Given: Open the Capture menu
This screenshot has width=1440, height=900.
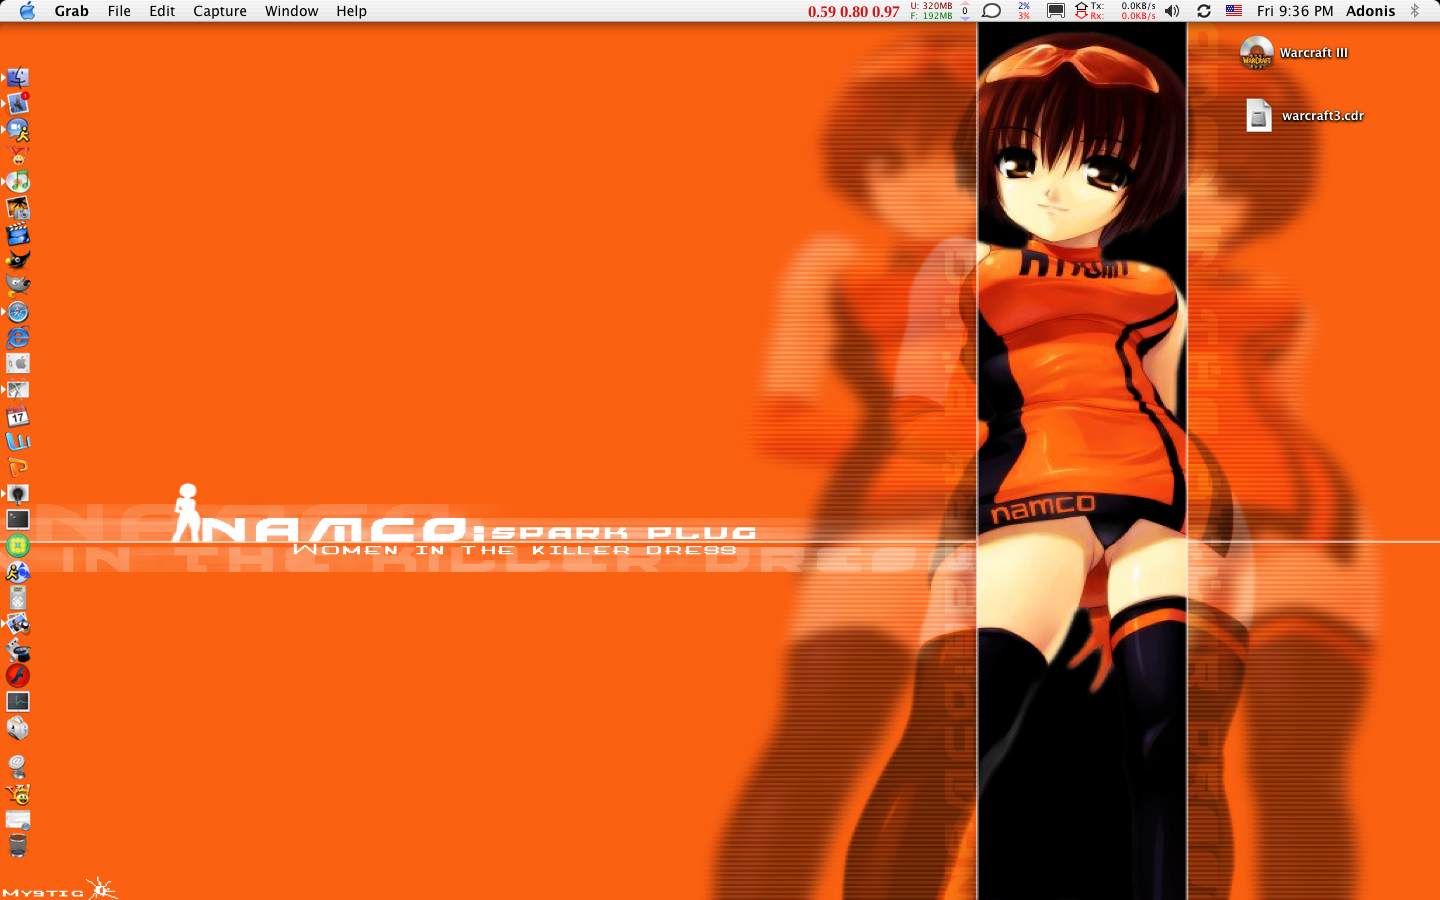Looking at the screenshot, I should (x=220, y=11).
